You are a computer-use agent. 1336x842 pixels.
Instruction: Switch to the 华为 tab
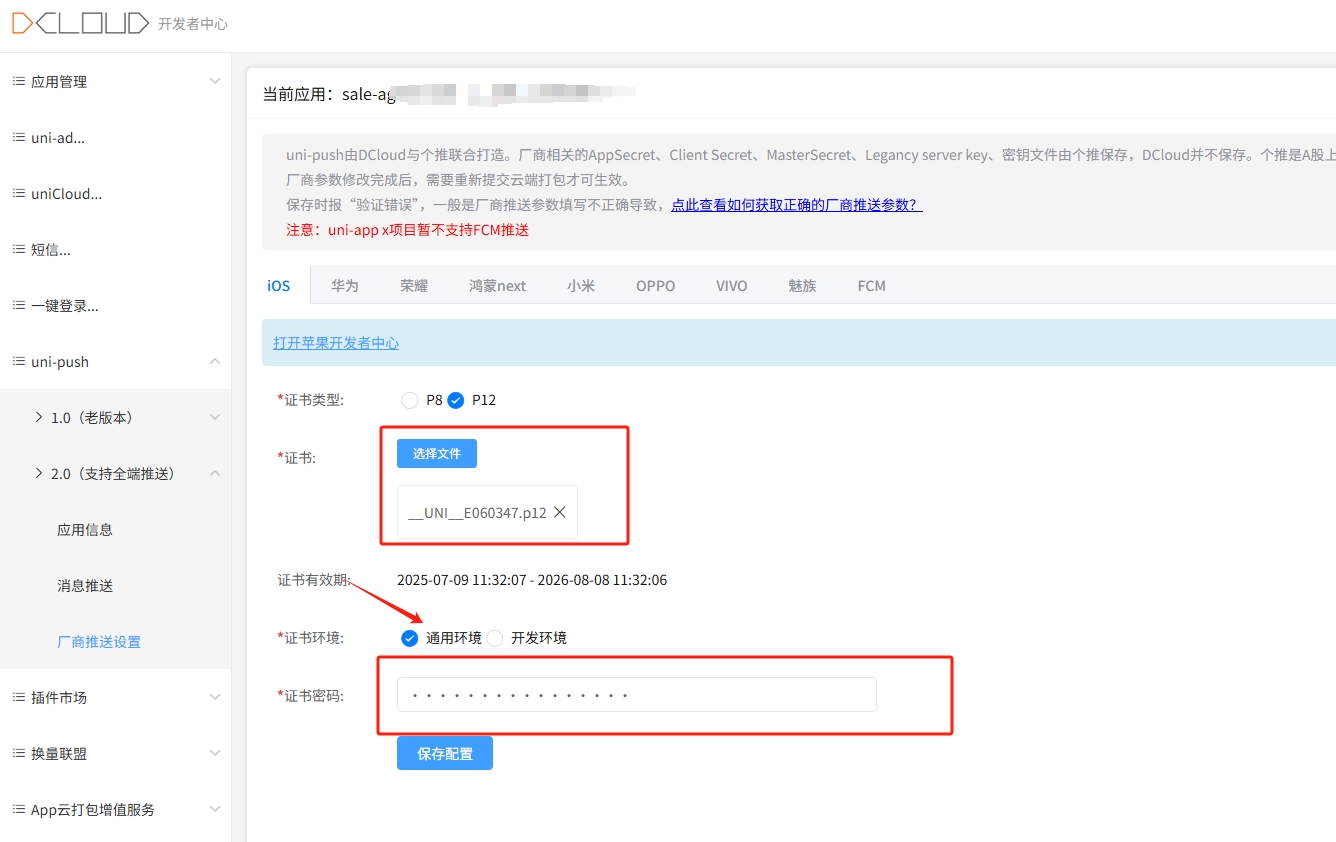(345, 285)
